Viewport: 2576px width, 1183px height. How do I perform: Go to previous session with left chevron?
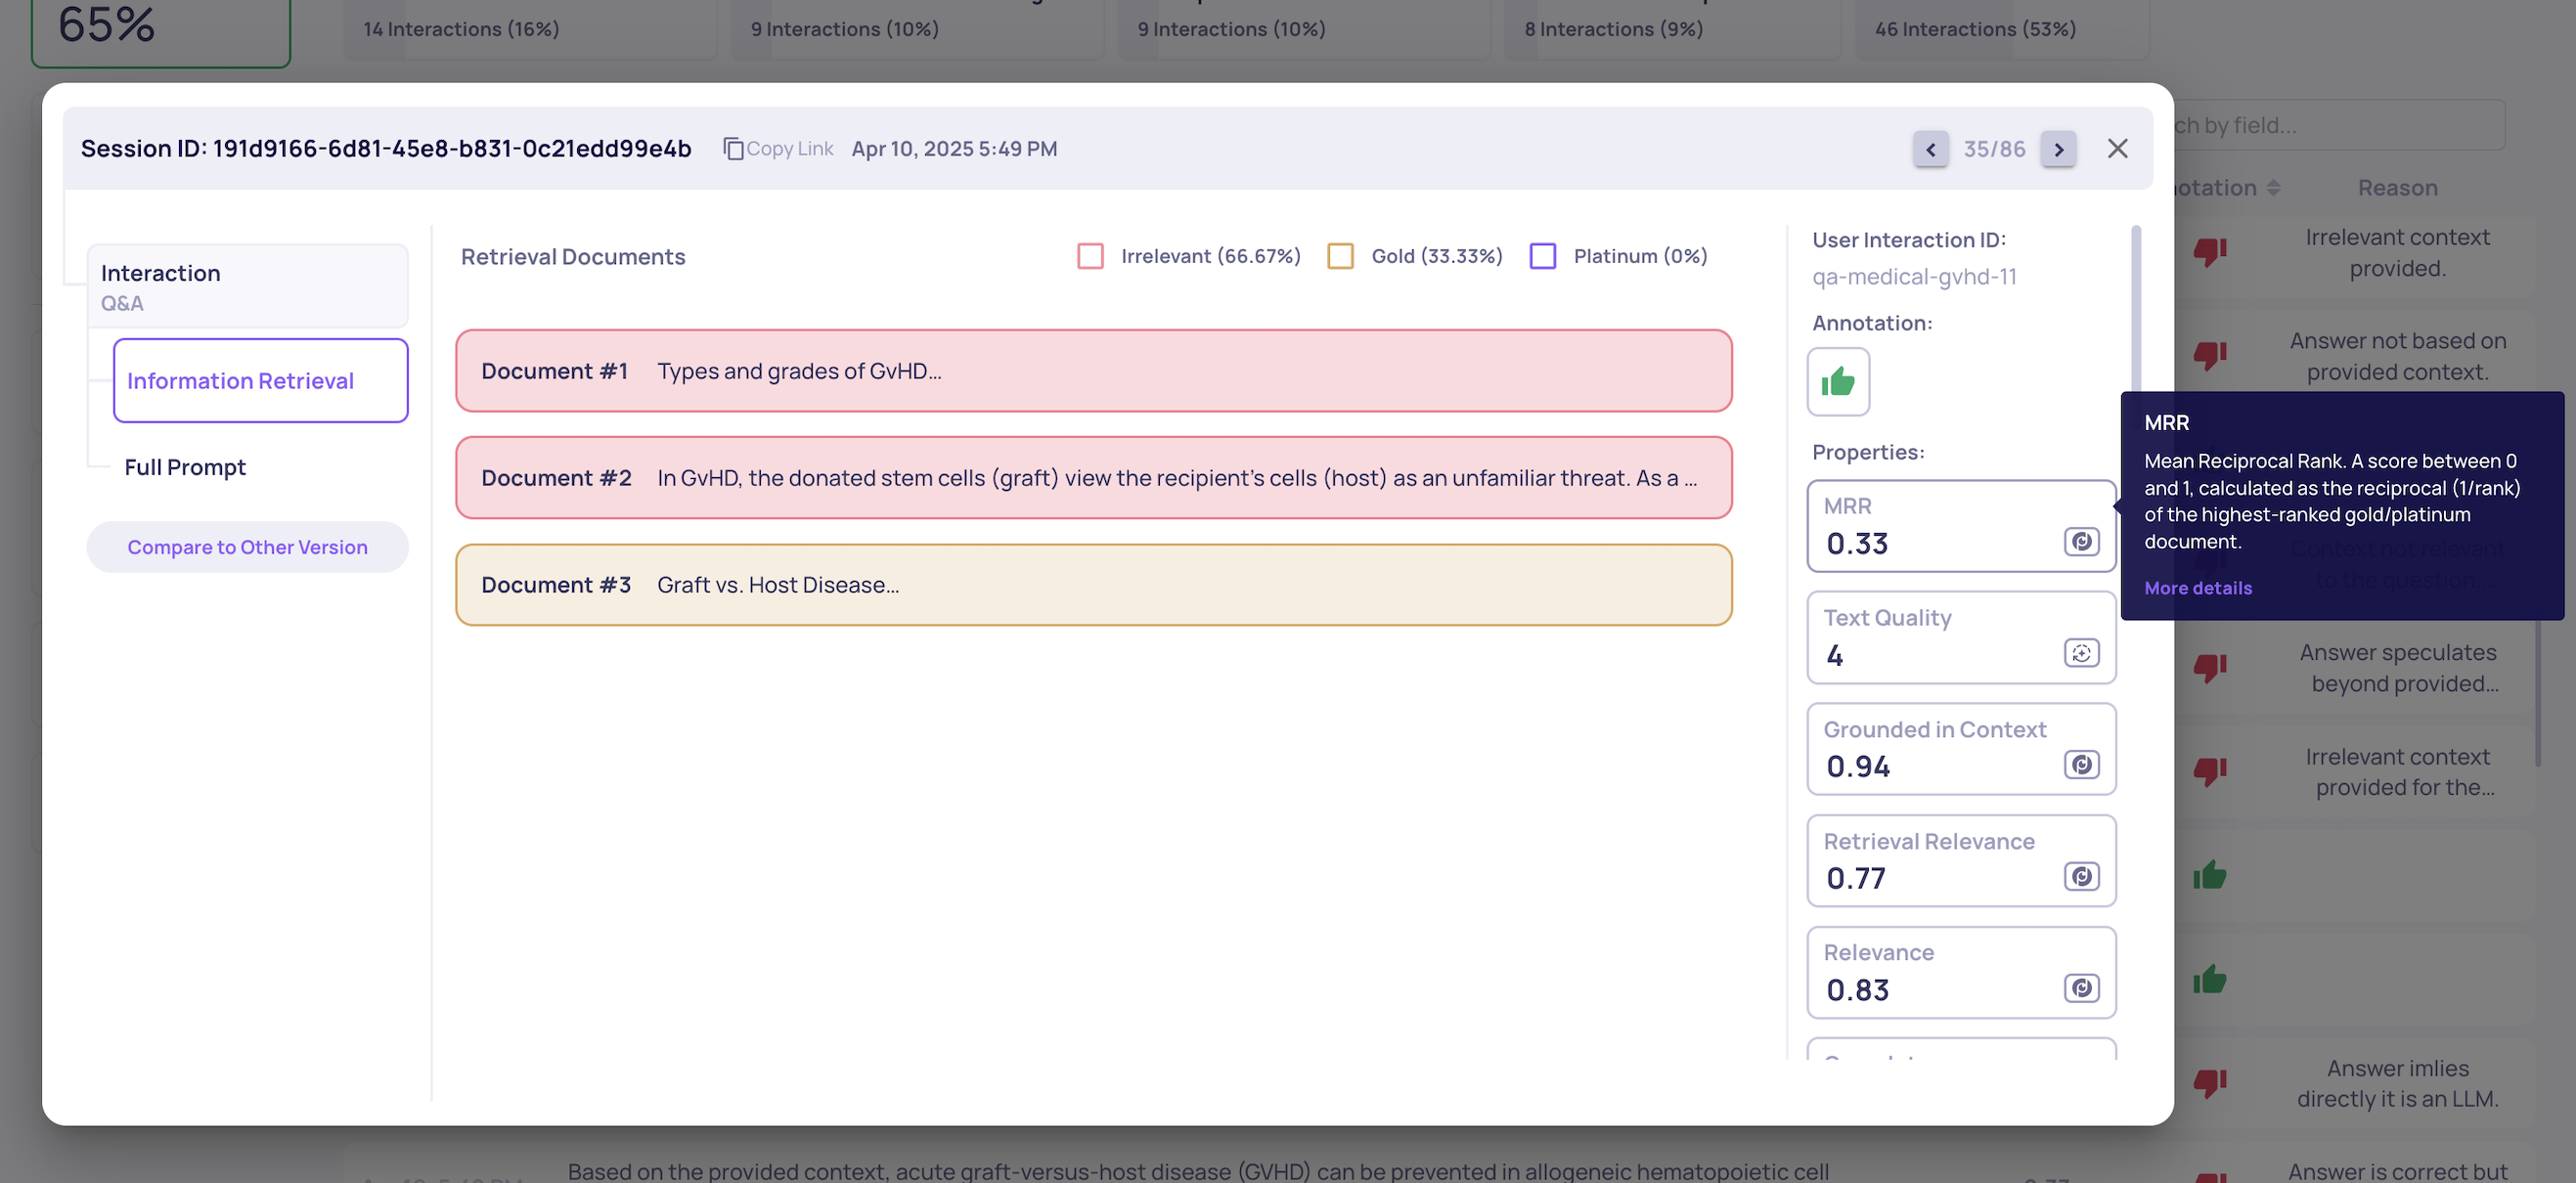point(1930,149)
